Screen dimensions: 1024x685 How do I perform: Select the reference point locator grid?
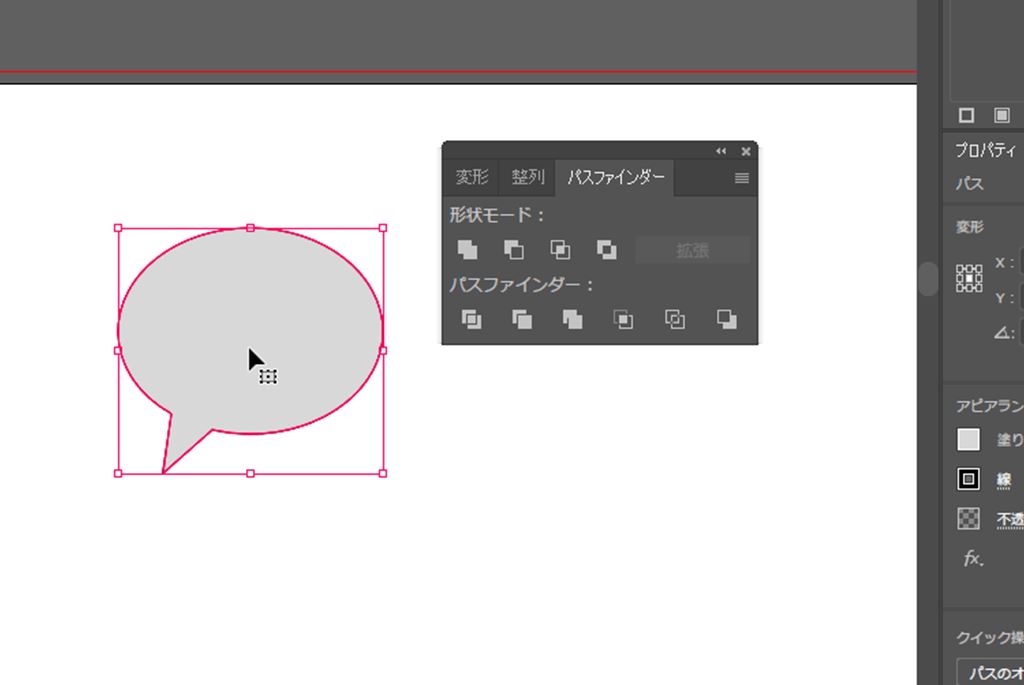coord(969,278)
